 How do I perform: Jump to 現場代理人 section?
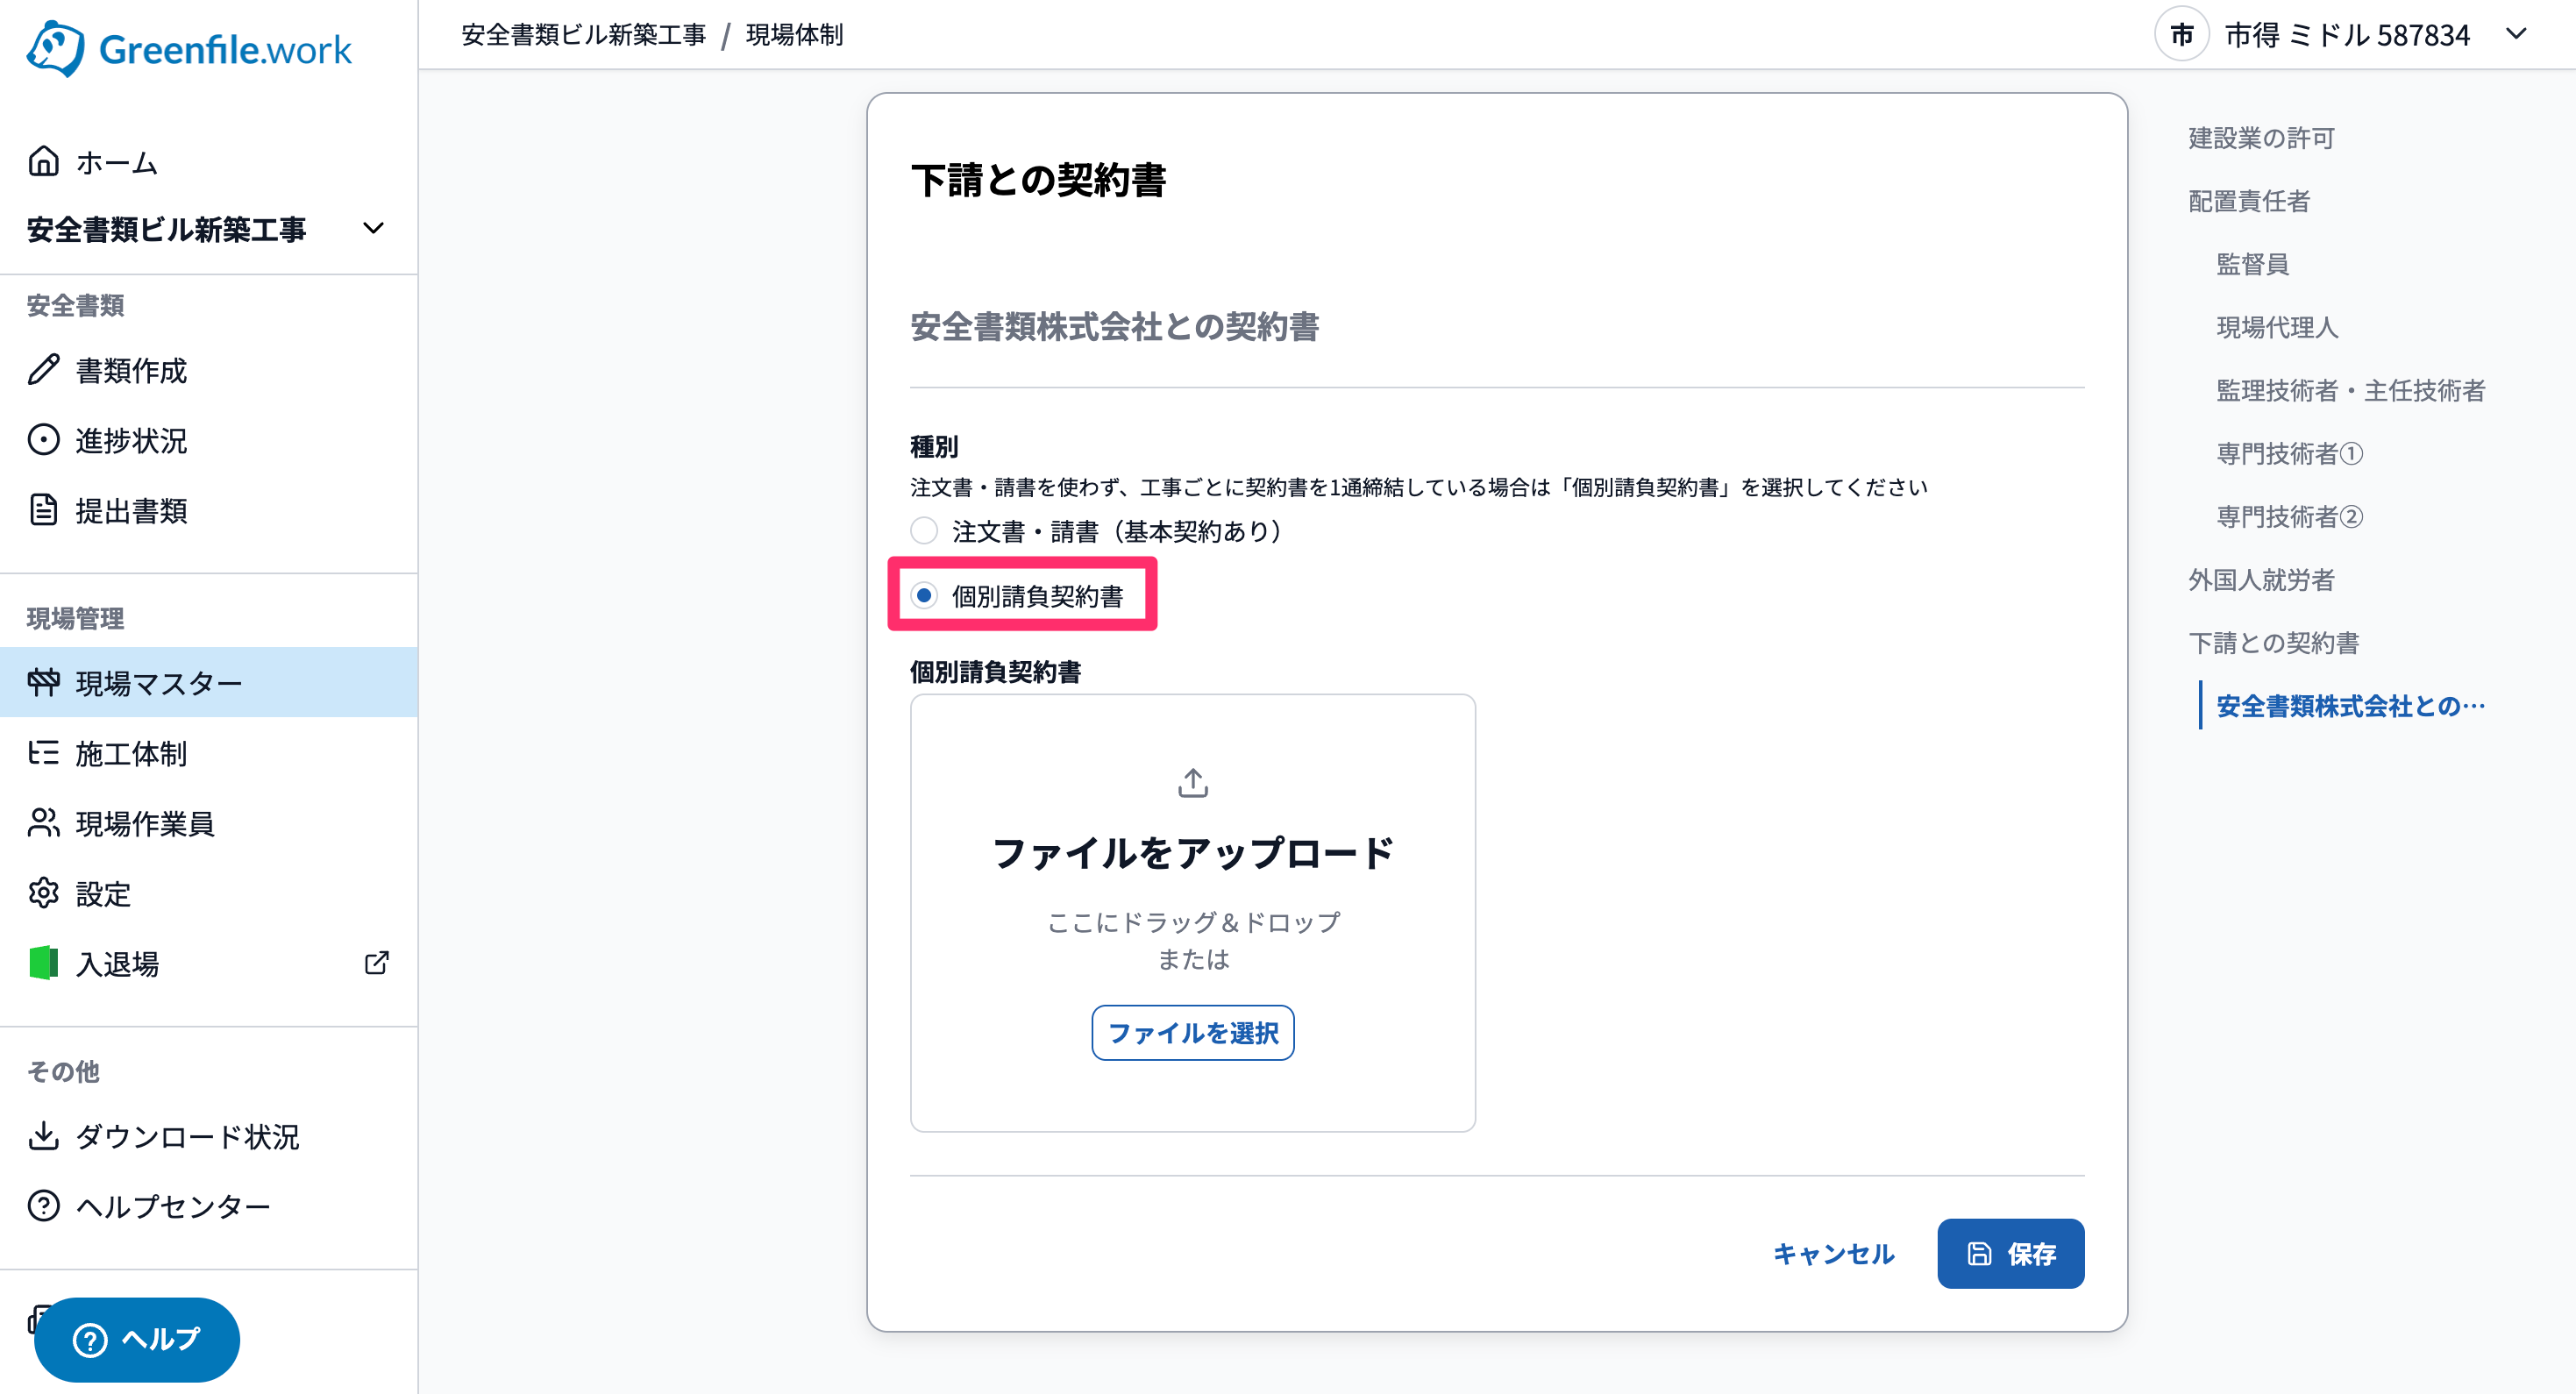2278,327
